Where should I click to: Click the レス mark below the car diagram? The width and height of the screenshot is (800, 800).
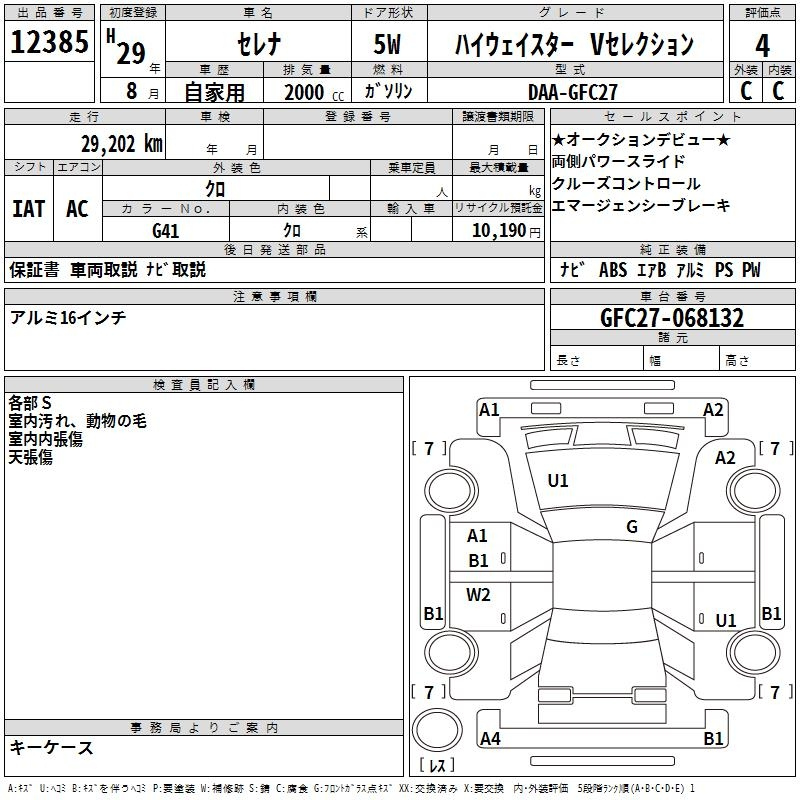[x=437, y=765]
